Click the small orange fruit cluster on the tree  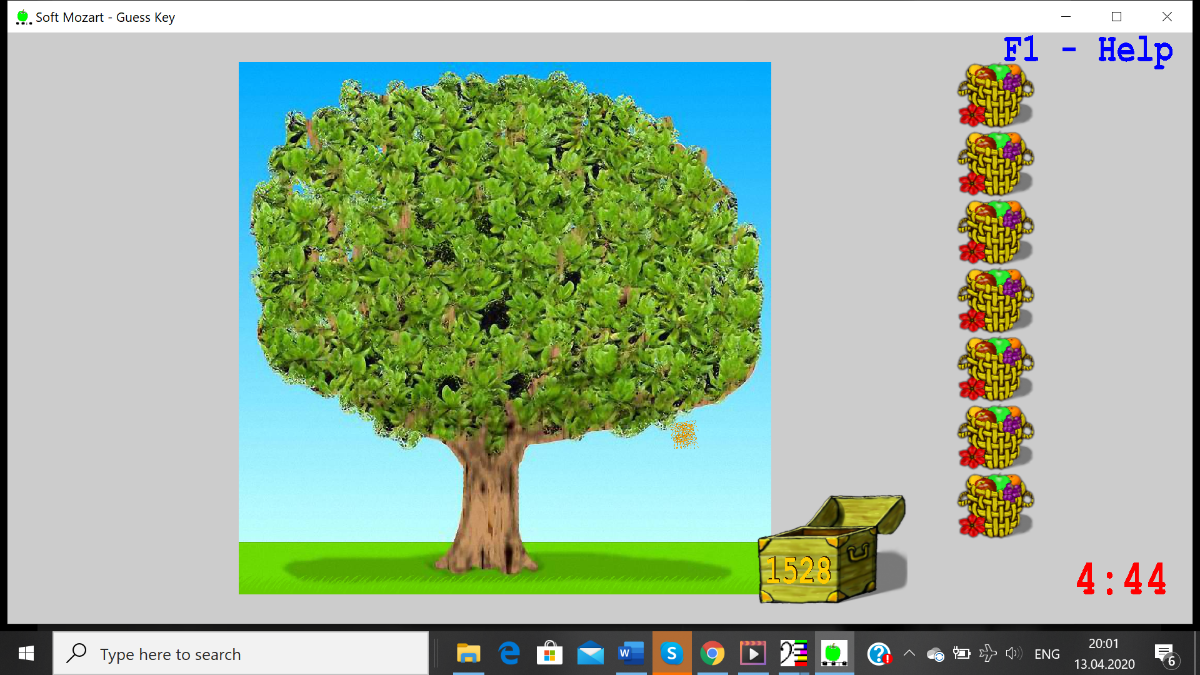click(x=684, y=434)
